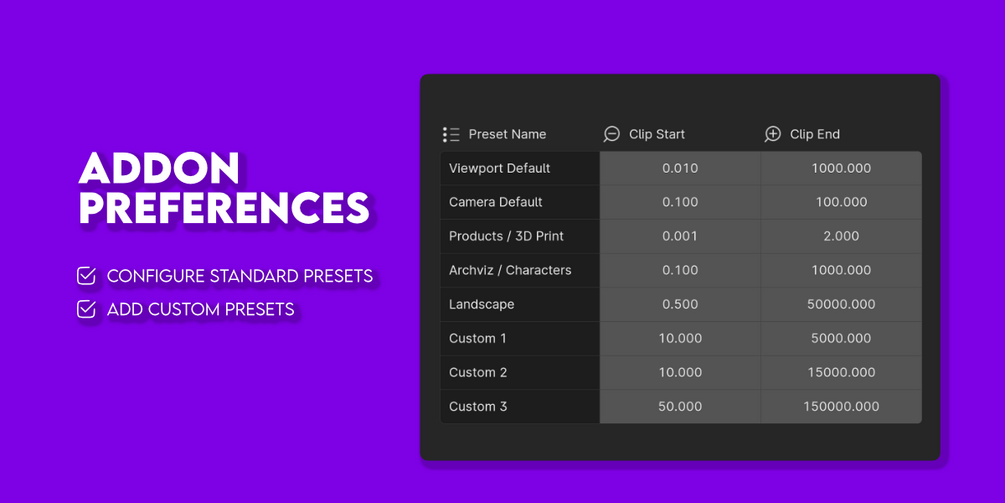Select the Viewport Default preset name field
Image resolution: width=1005 pixels, height=503 pixels.
(x=520, y=169)
